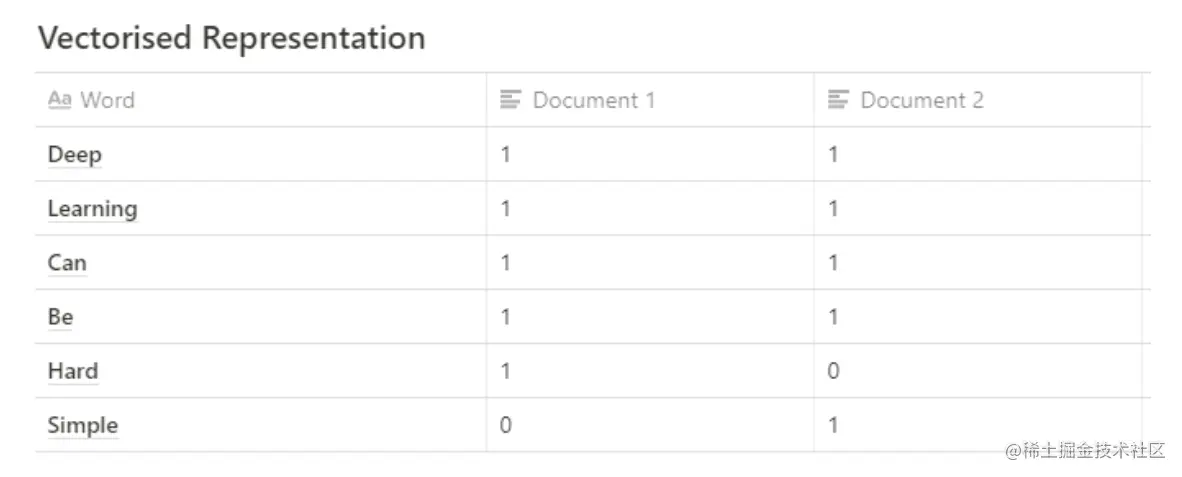Viewport: 1182px width, 477px height.
Task: Open the Can row page
Action: 67,263
